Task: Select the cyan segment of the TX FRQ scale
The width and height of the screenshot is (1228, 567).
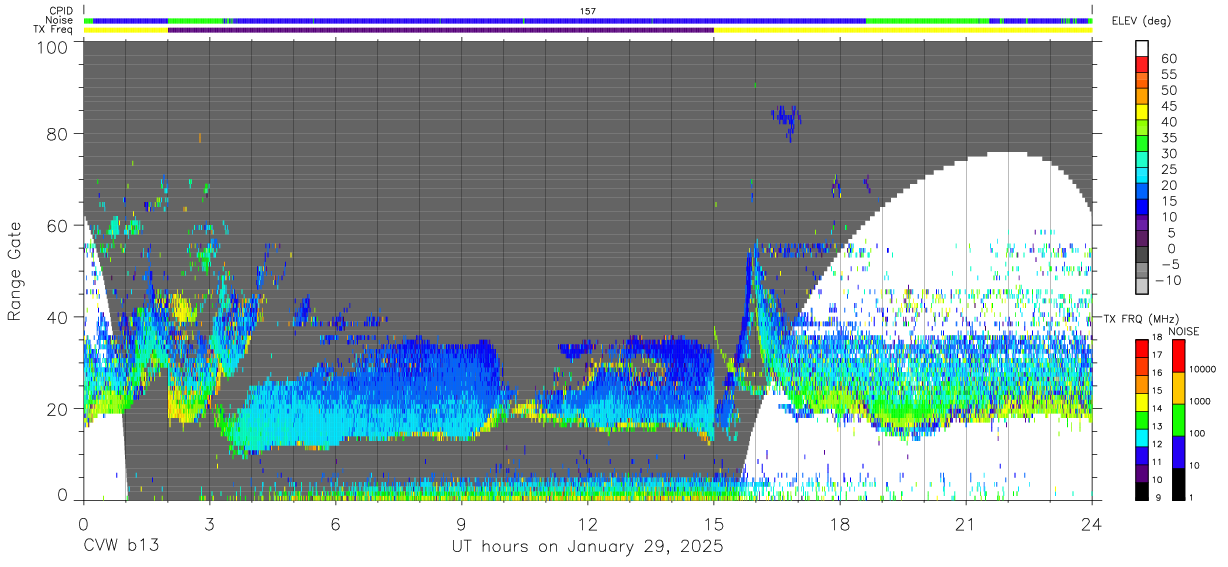Action: pos(1141,438)
